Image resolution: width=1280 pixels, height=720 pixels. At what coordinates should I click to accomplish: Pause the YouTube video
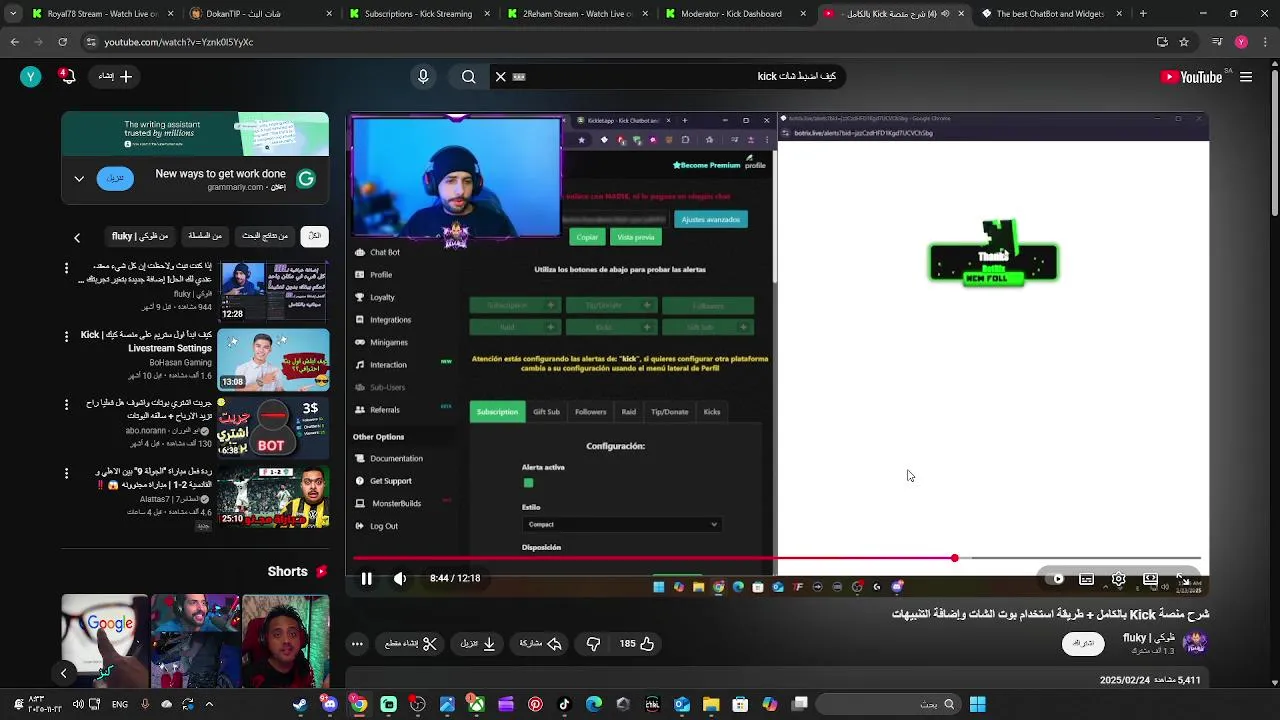coord(367,578)
